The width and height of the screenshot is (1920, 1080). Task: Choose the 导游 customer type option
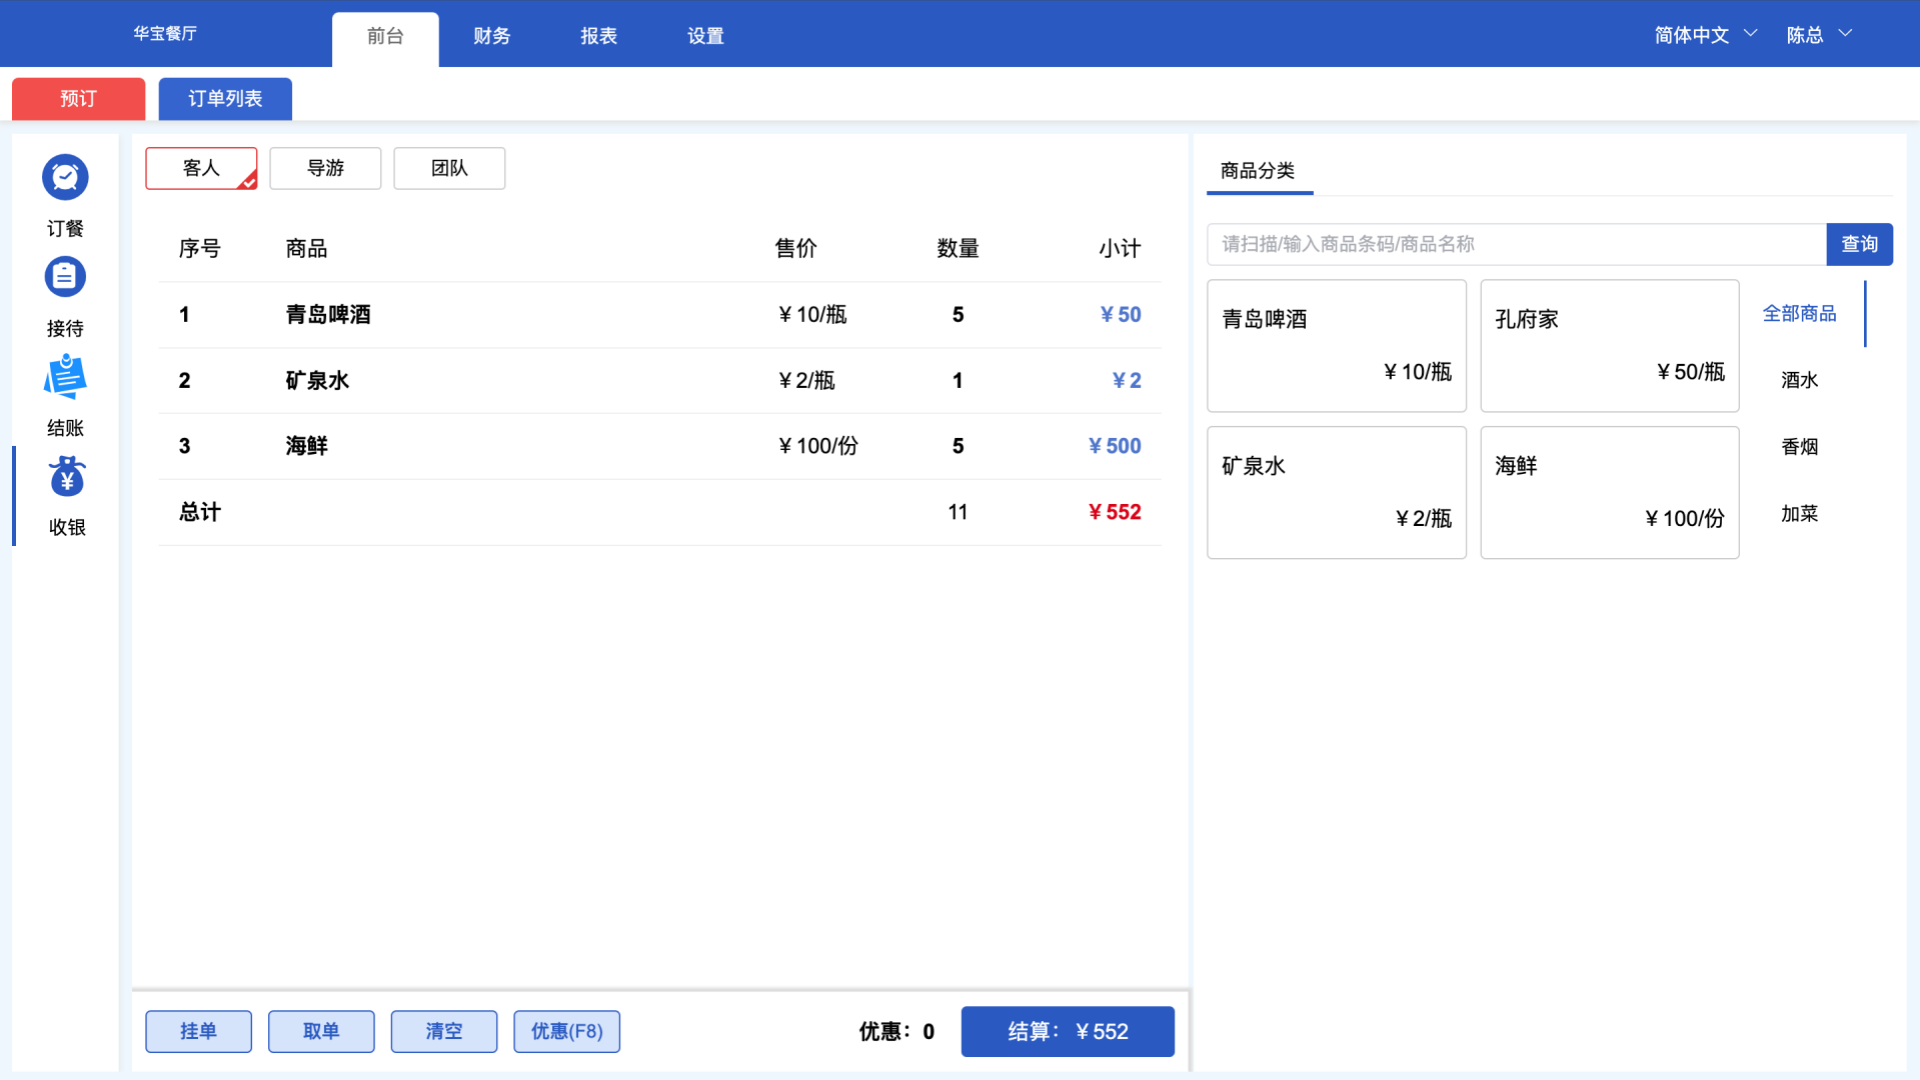325,168
